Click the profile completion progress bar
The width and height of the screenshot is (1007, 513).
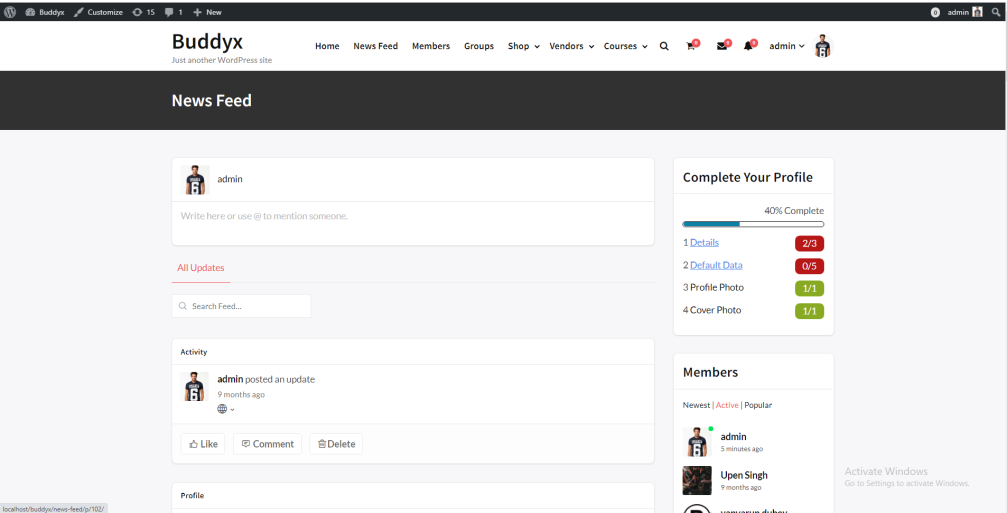coord(753,224)
